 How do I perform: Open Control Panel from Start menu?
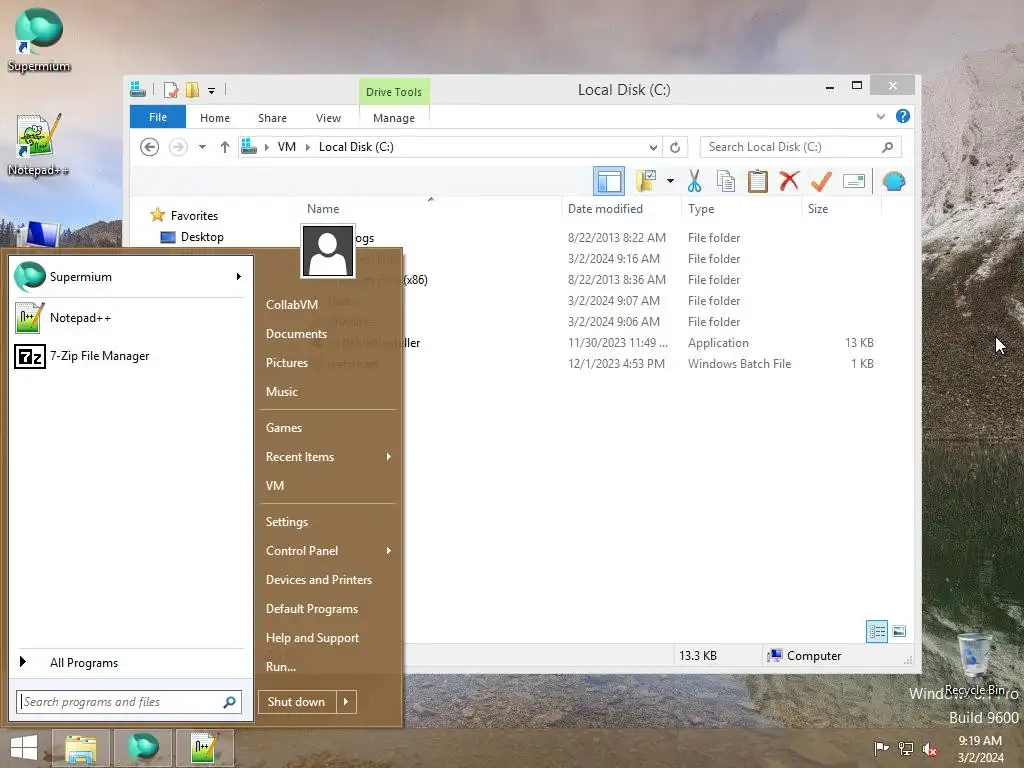click(328, 551)
